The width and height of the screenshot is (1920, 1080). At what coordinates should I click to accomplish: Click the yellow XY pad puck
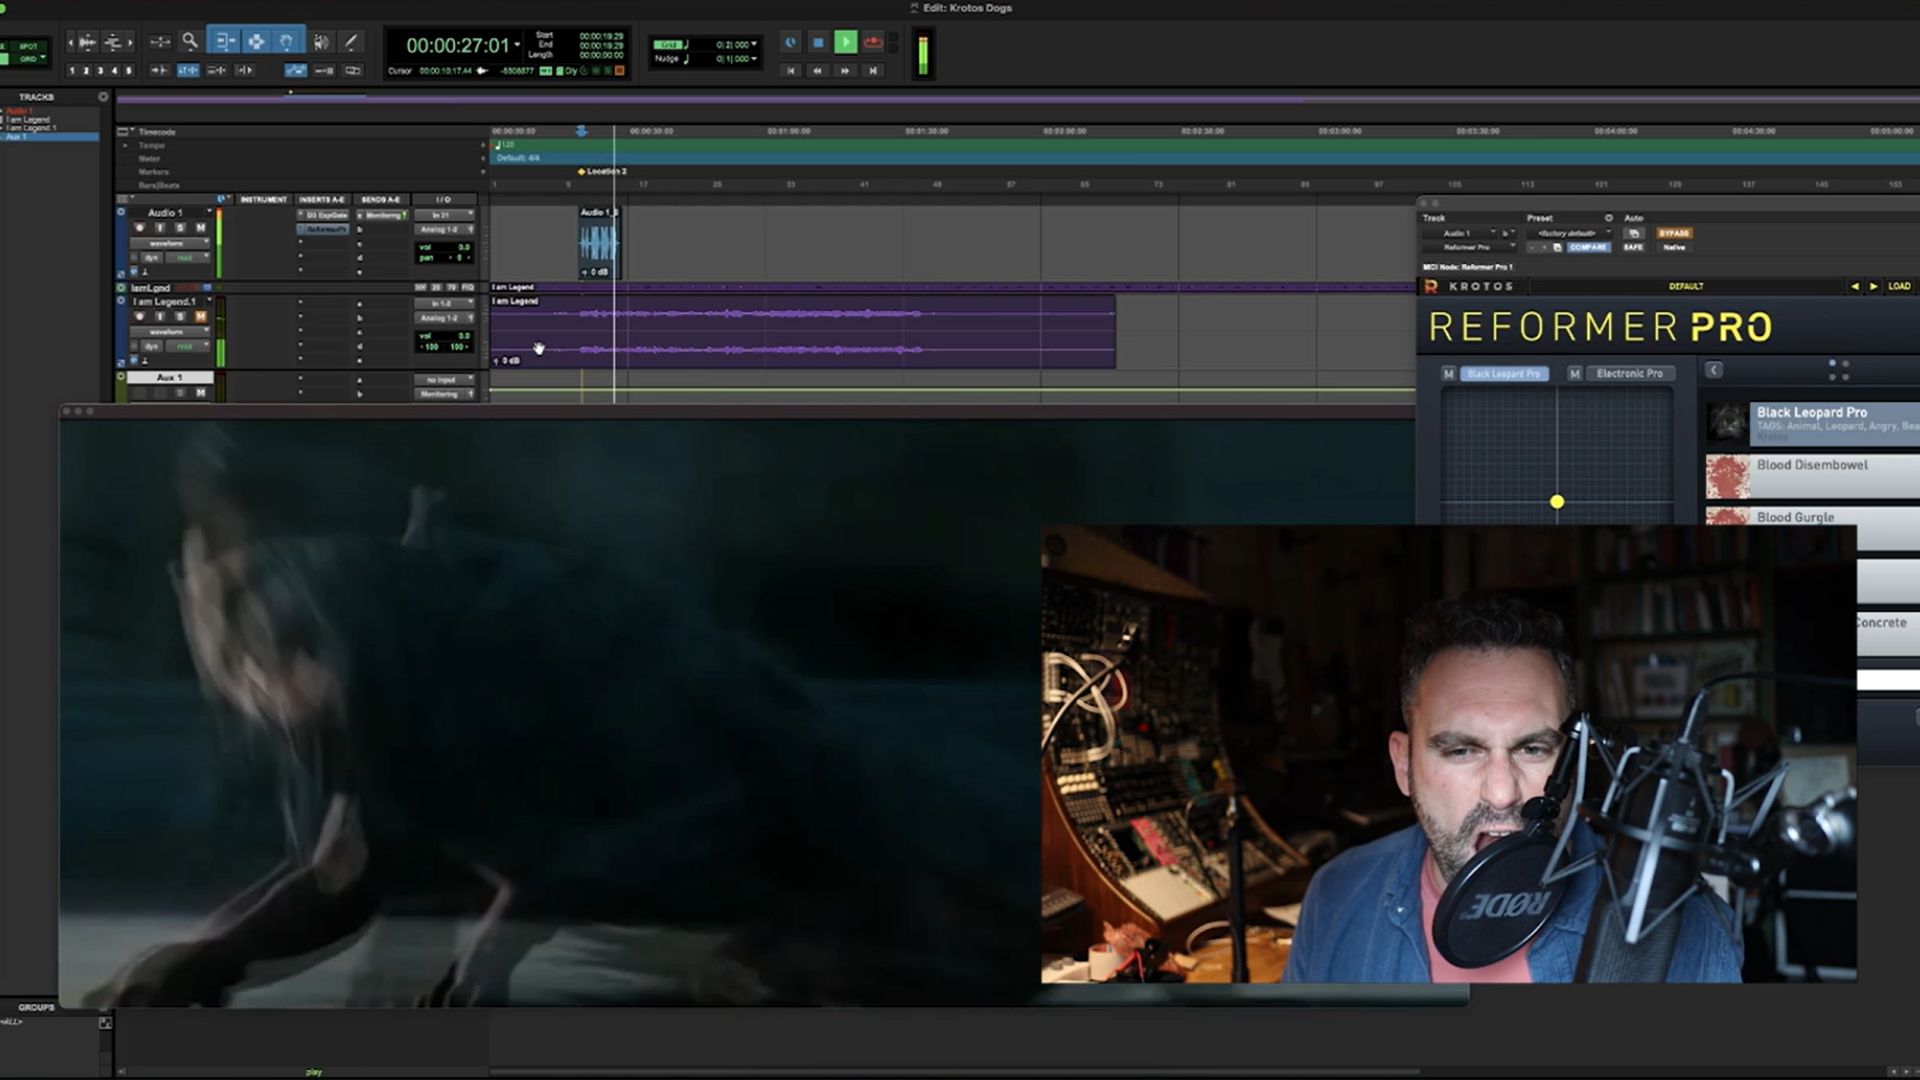1557,502
